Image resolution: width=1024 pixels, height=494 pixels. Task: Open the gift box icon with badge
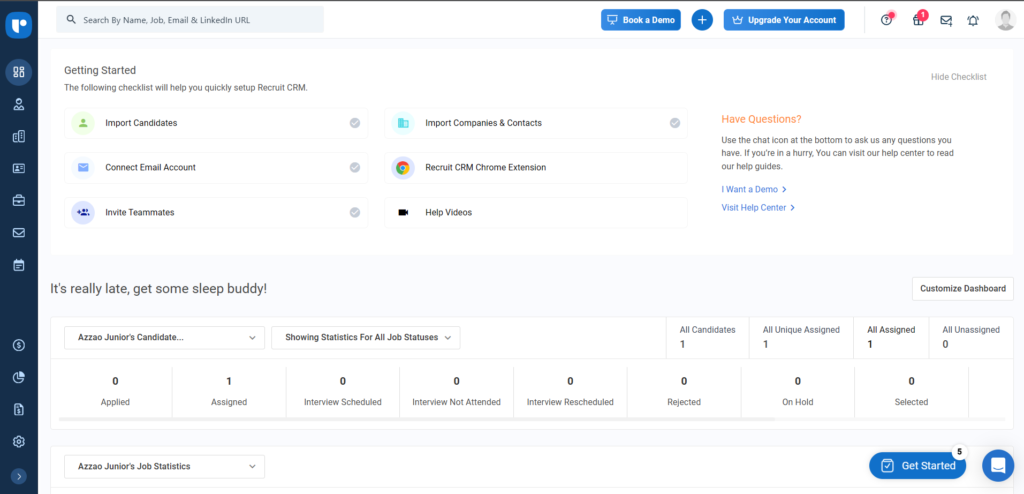click(919, 19)
